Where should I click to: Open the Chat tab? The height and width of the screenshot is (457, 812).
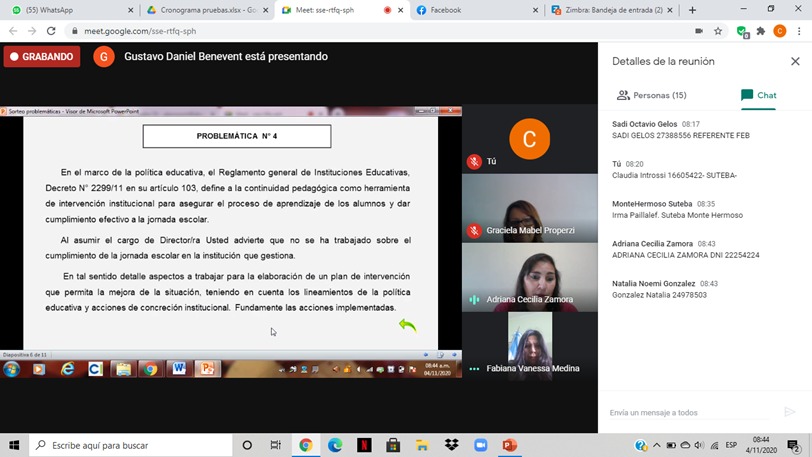758,95
